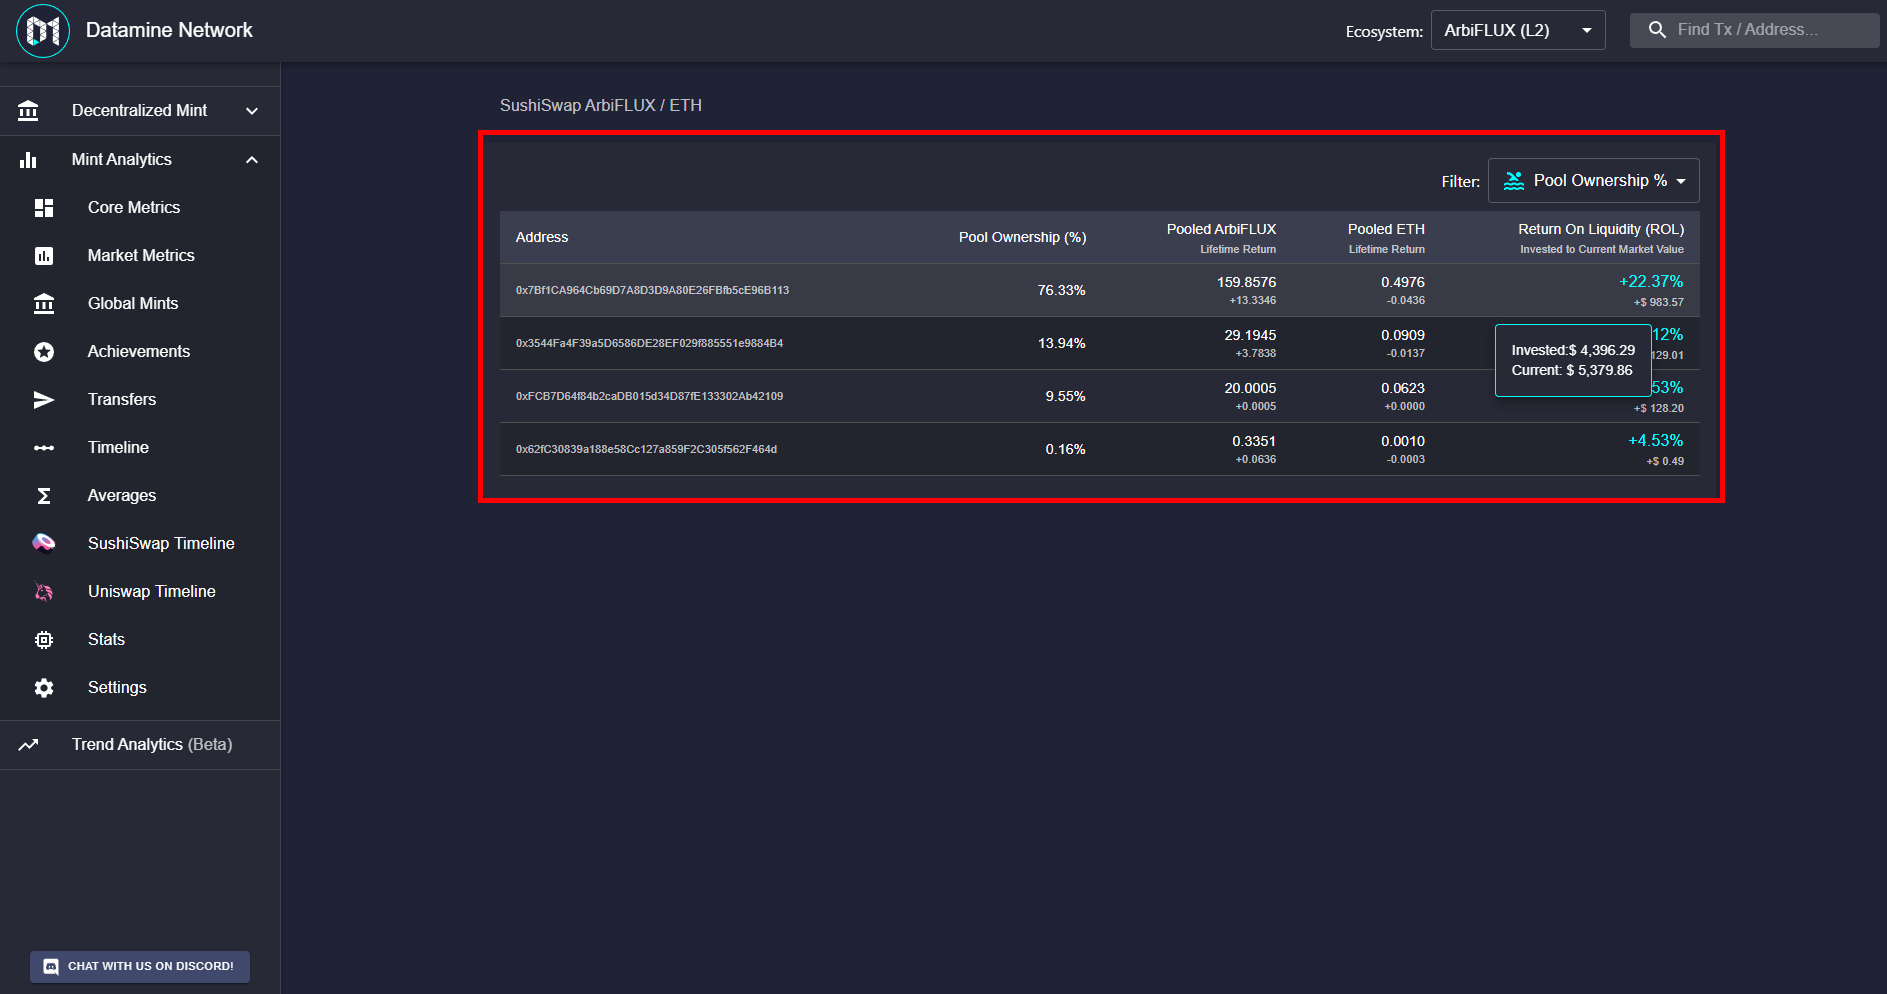Click the Trend Analytics trending arrow icon
1887x994 pixels.
[x=28, y=745]
